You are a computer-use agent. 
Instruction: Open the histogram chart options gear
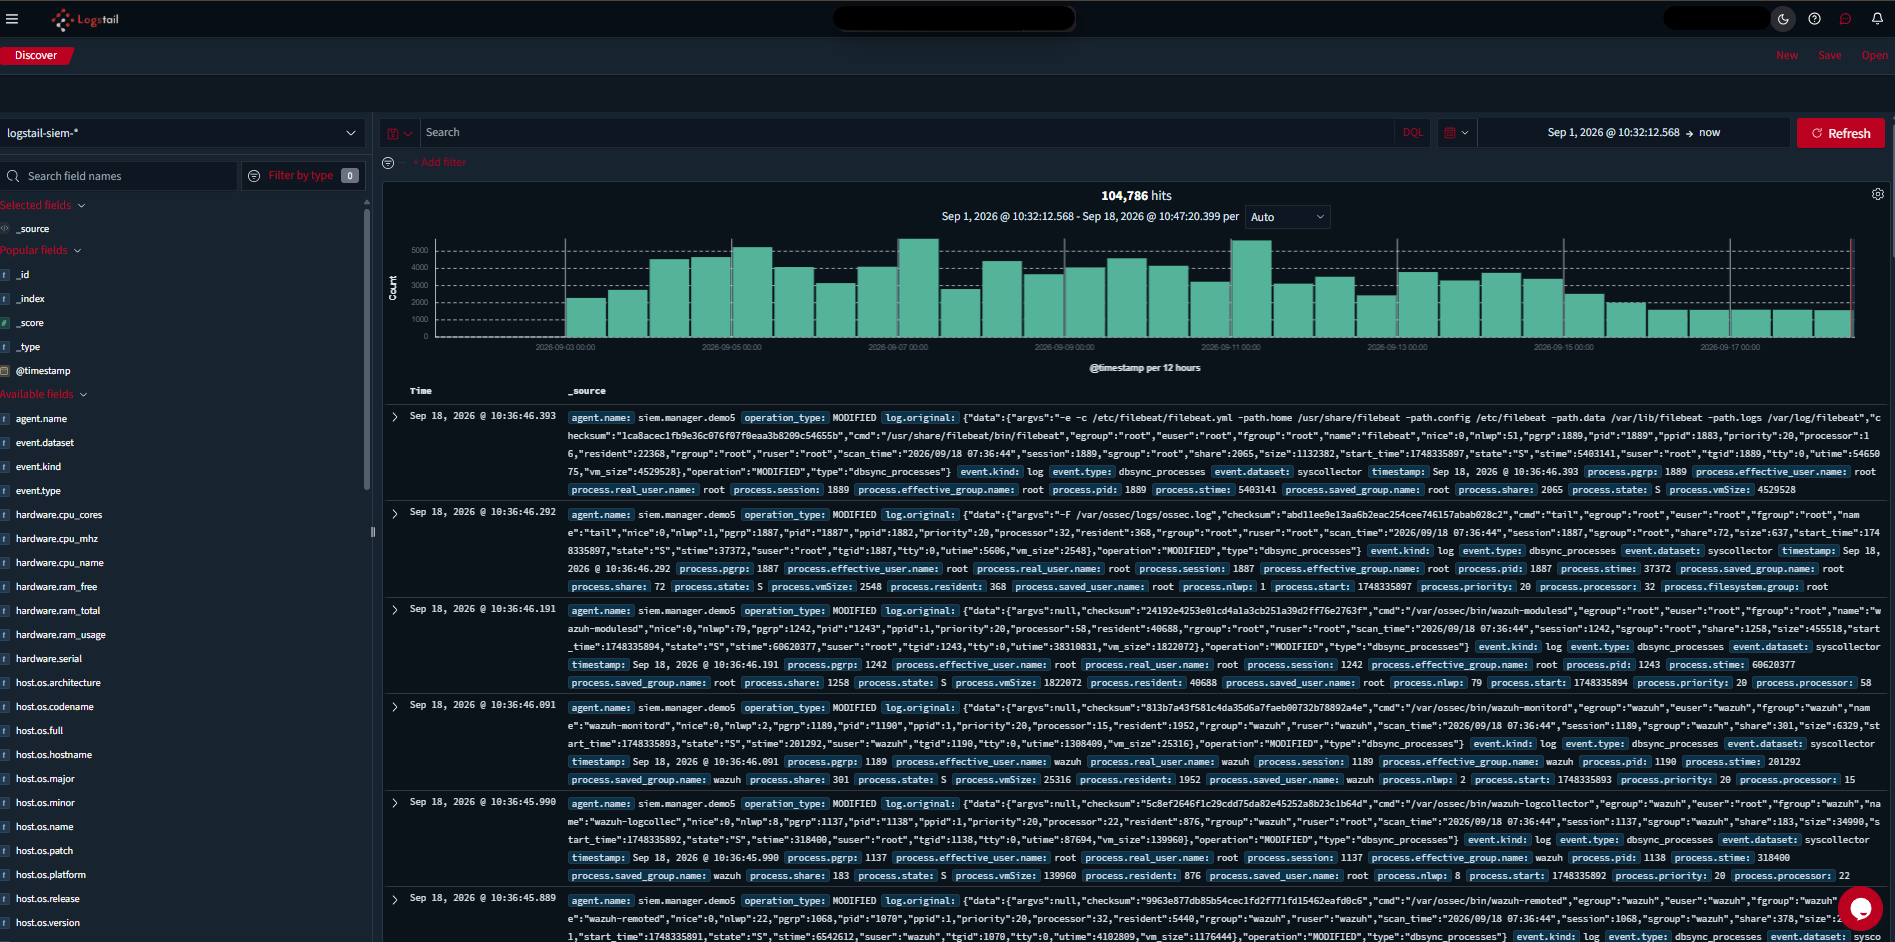pos(1878,194)
